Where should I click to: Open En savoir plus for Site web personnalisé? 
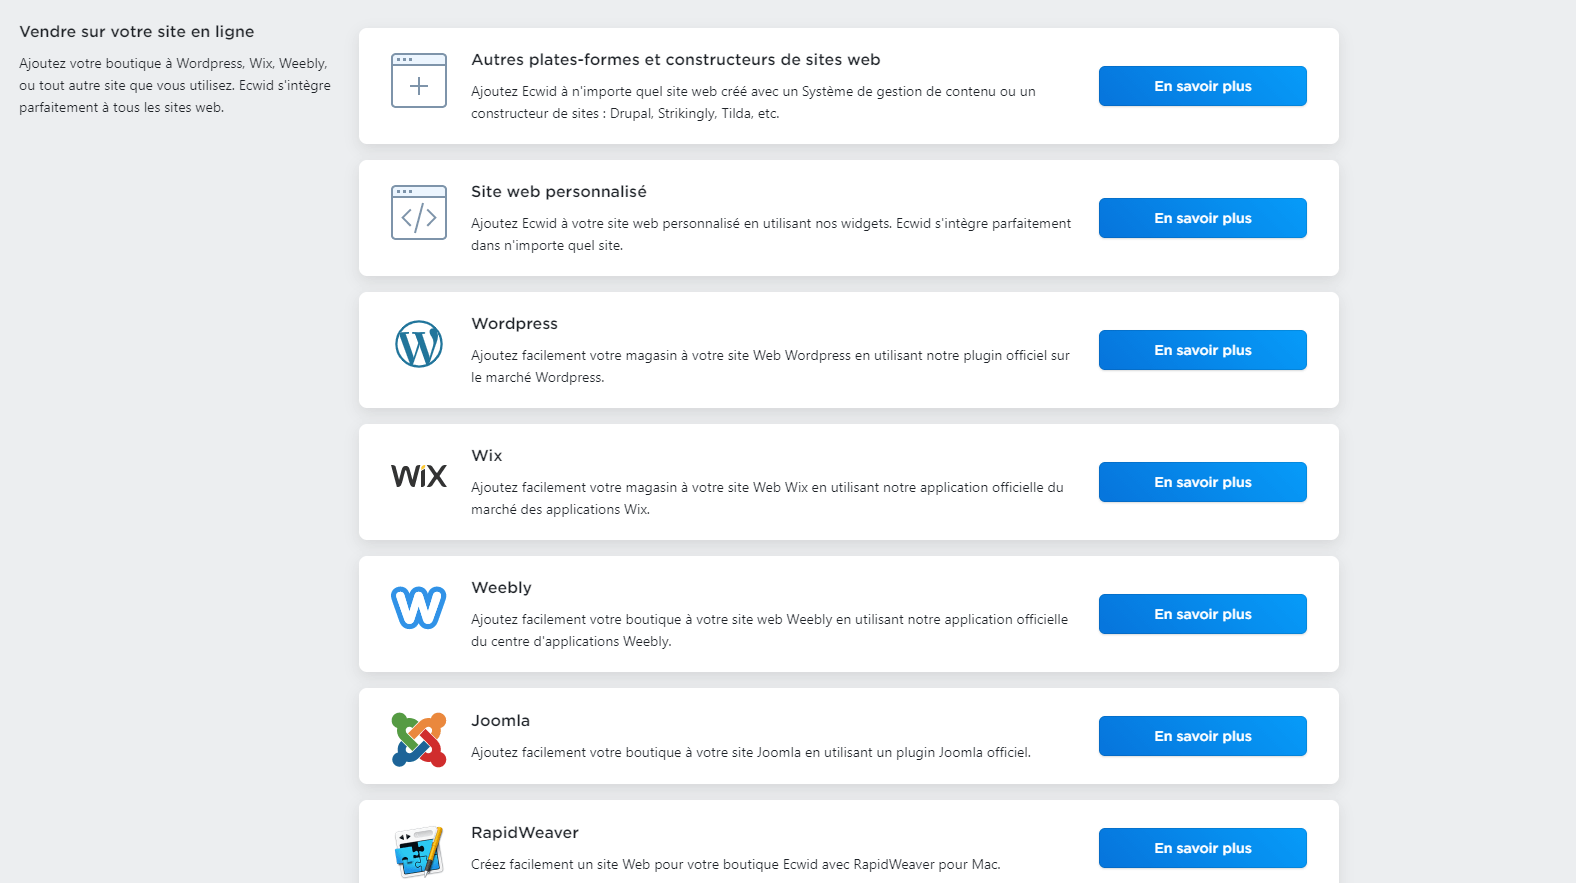pos(1202,218)
